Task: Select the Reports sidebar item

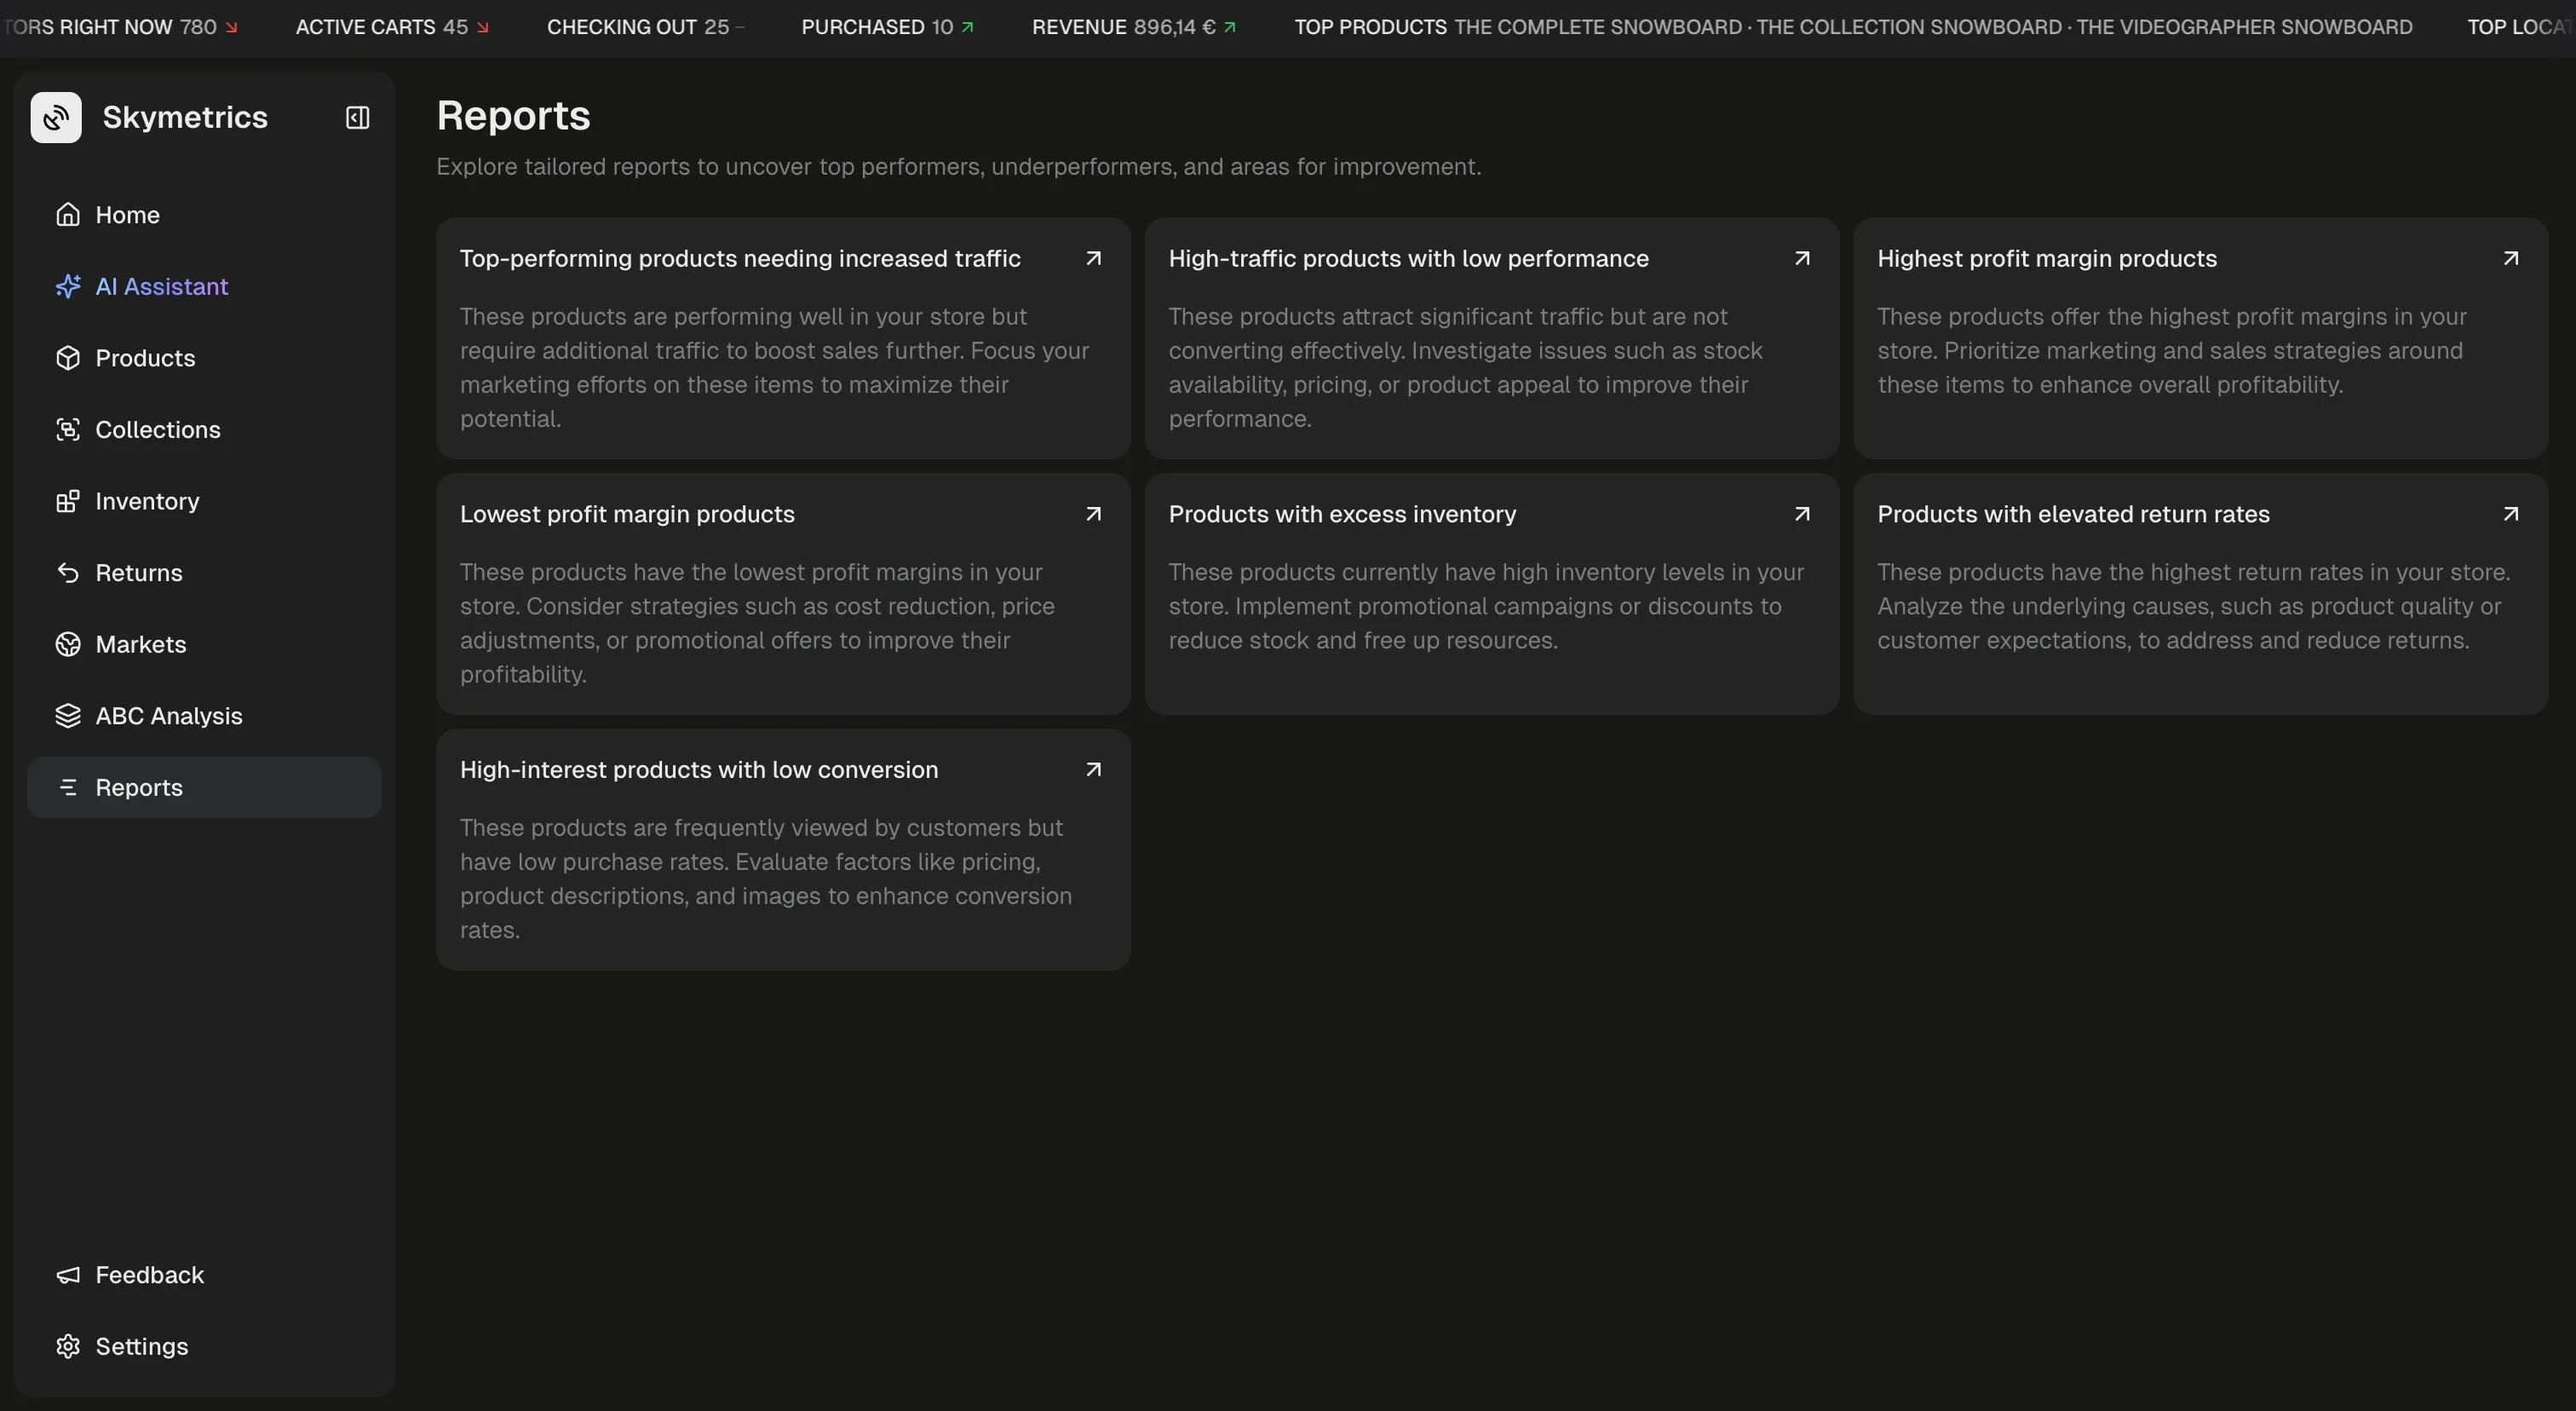Action: point(139,788)
